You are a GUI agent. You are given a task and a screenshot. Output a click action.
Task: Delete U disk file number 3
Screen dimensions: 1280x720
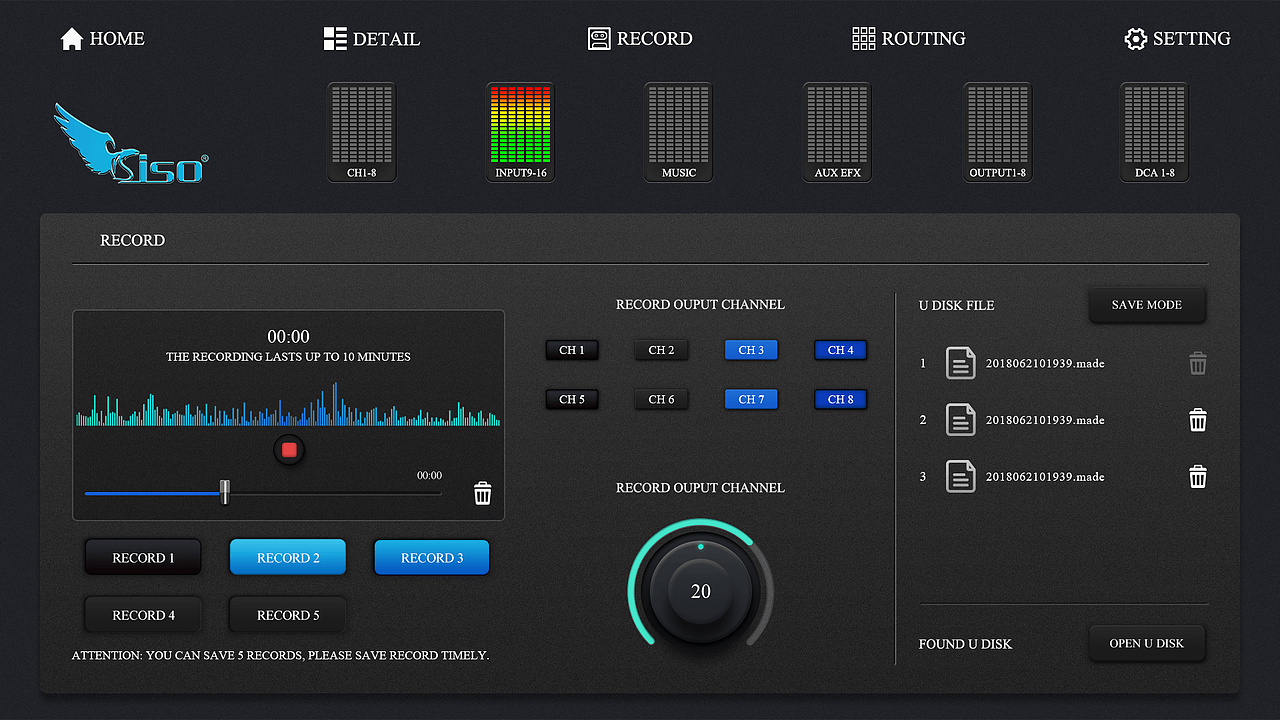pos(1198,477)
